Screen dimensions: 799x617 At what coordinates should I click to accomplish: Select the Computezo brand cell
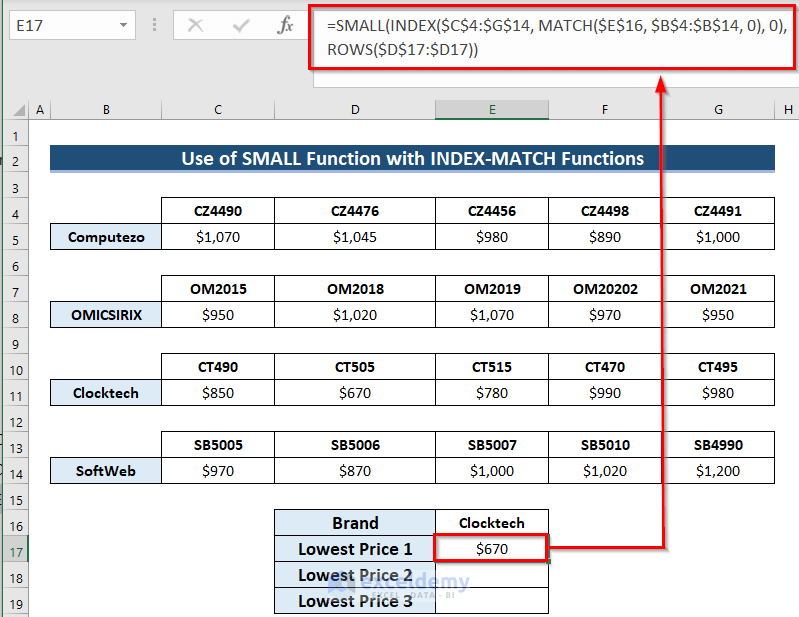pyautogui.click(x=105, y=238)
